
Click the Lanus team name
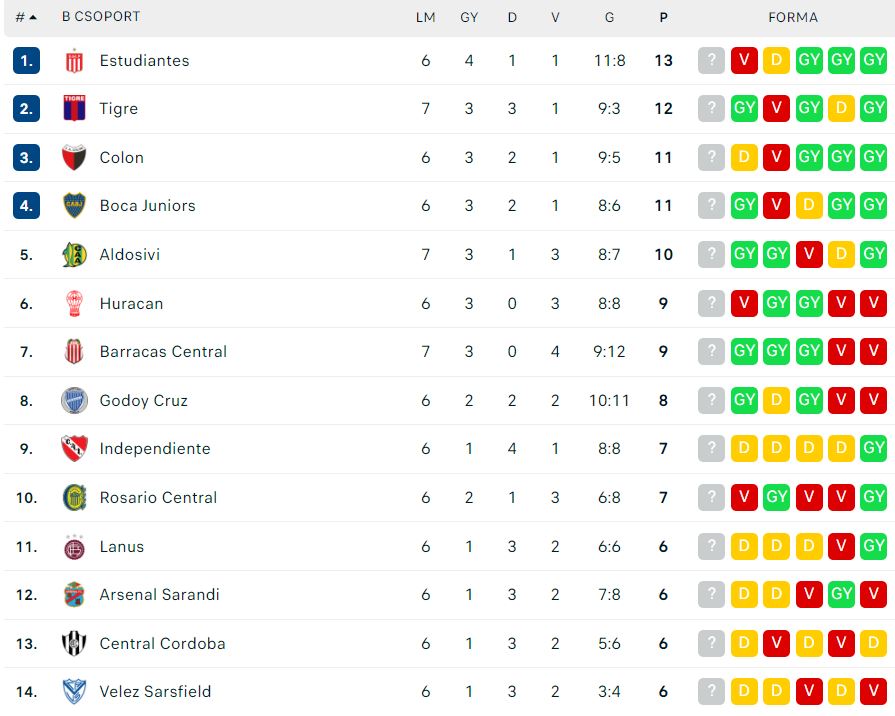(122, 546)
